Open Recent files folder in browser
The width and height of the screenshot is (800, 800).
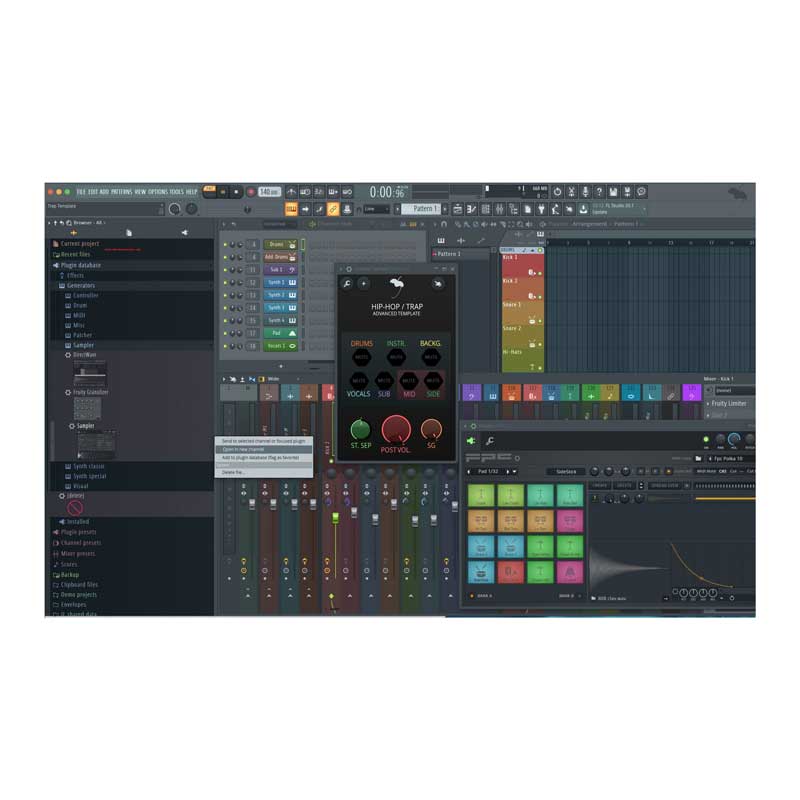point(71,254)
